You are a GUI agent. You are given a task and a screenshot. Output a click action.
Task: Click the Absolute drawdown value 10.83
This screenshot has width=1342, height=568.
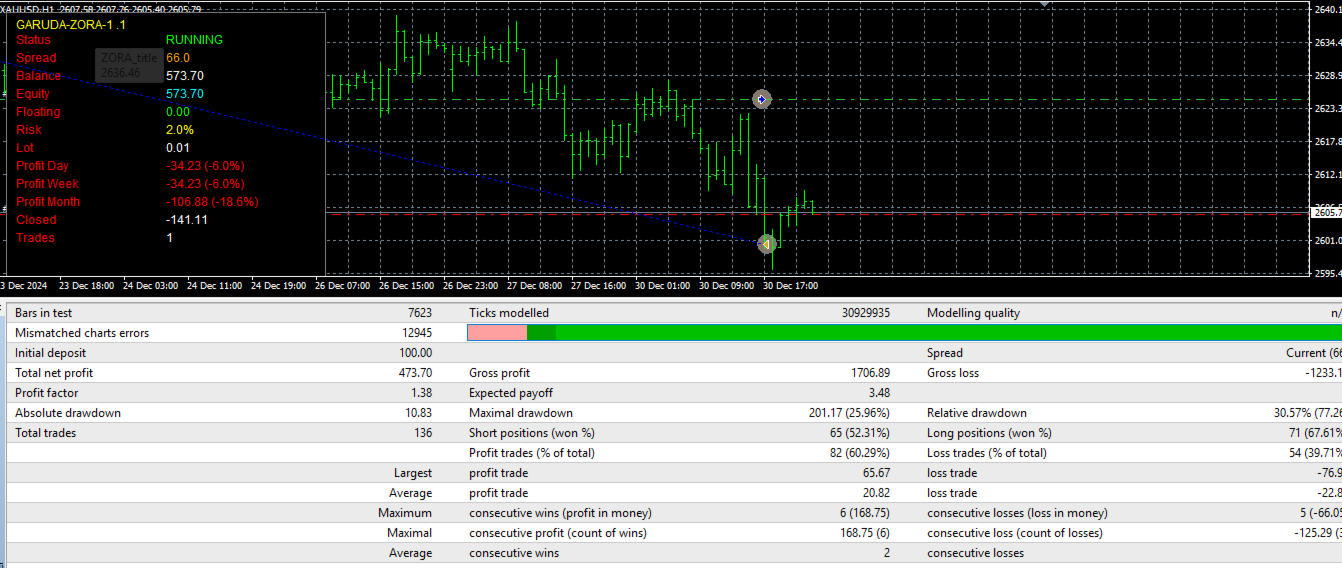(418, 413)
